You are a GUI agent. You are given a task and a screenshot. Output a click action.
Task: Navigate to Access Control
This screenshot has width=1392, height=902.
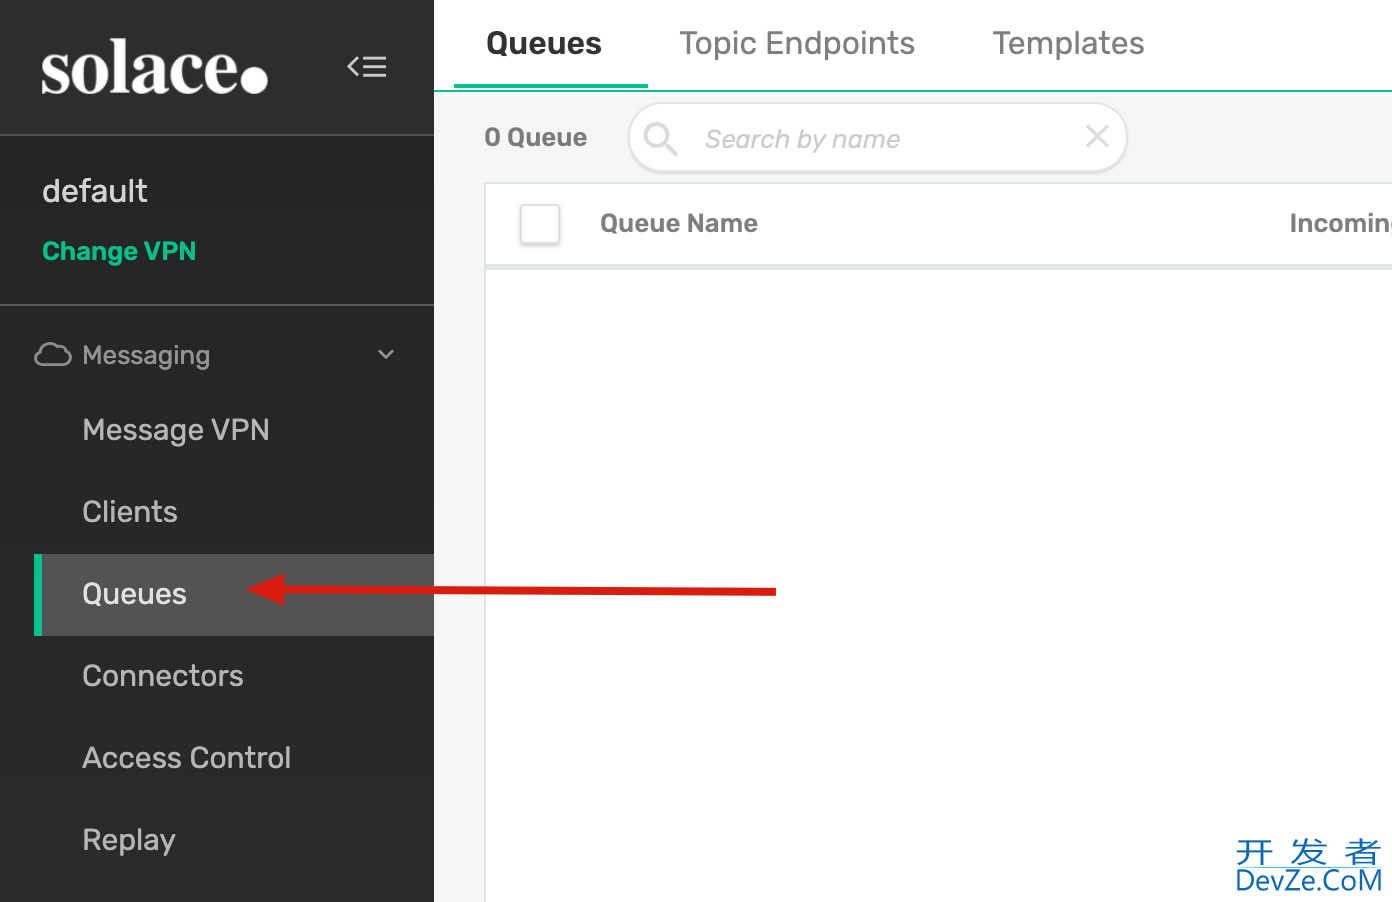[187, 758]
